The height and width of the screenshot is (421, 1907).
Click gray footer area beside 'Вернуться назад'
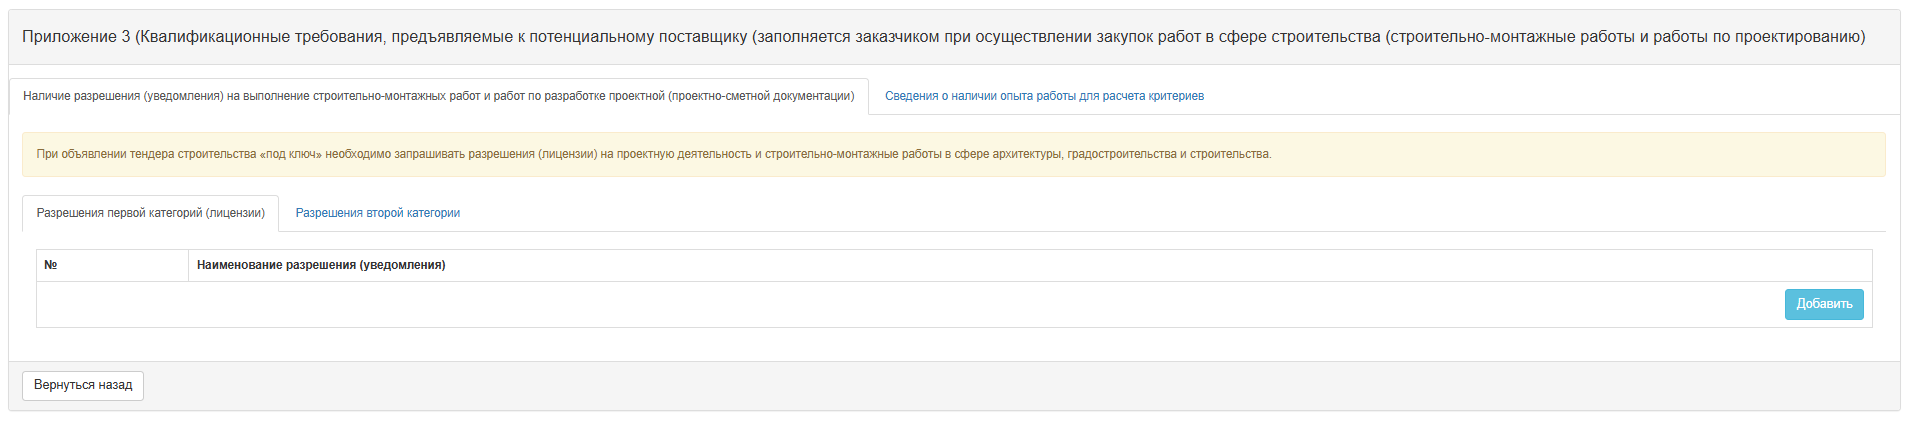(1020, 385)
